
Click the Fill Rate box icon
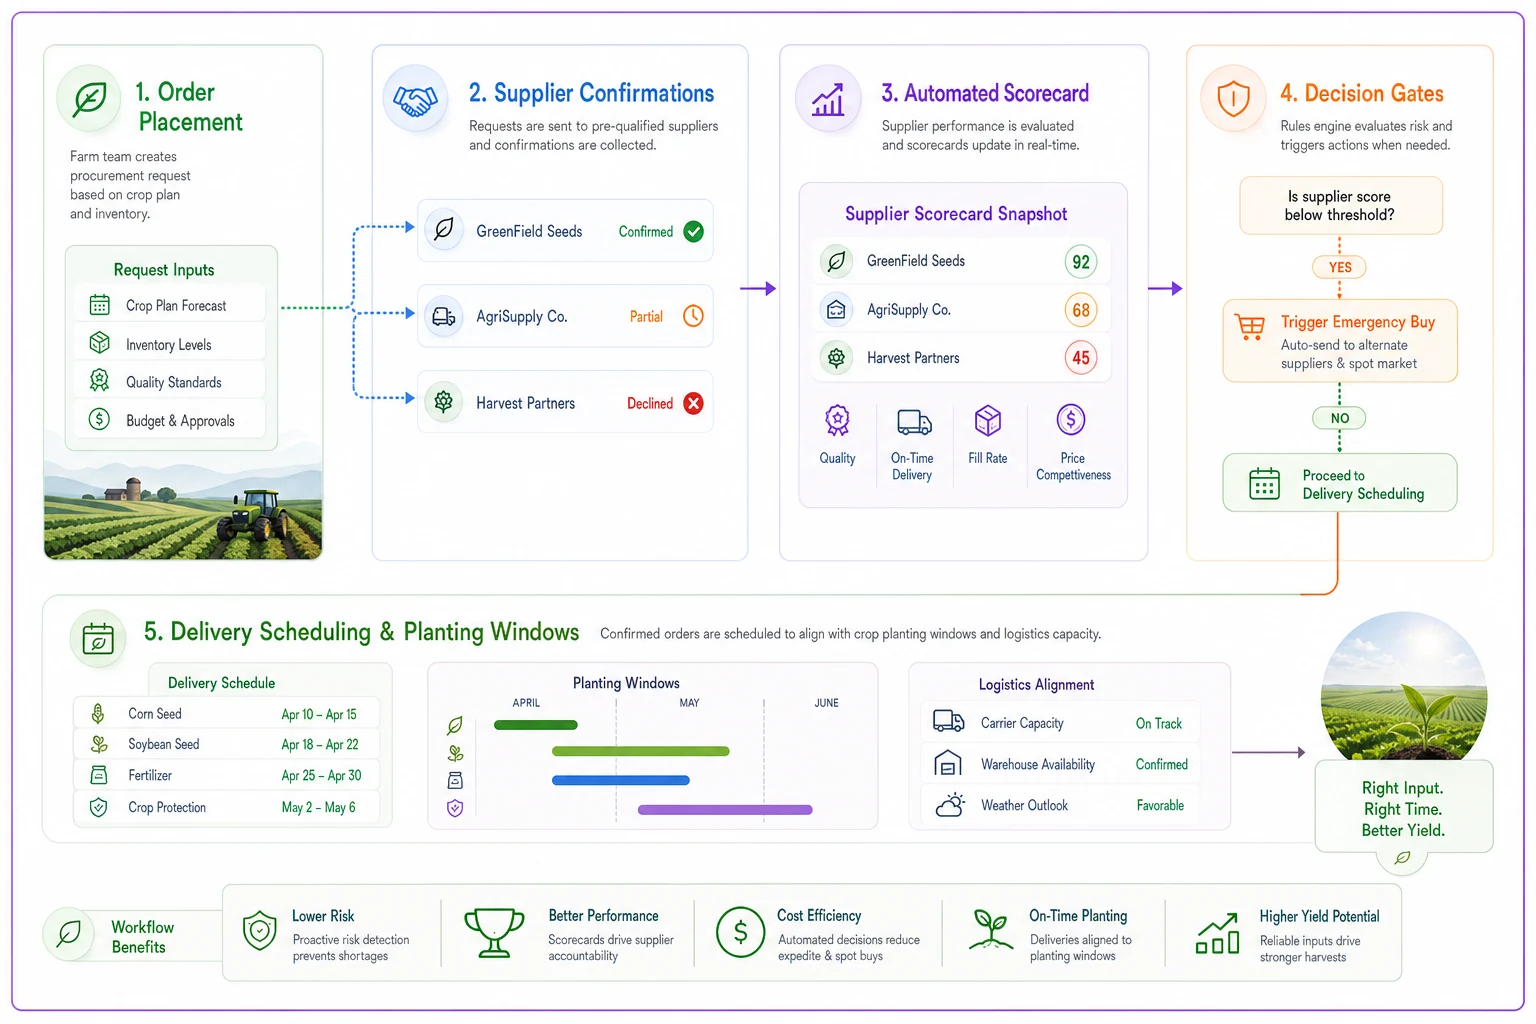[988, 421]
